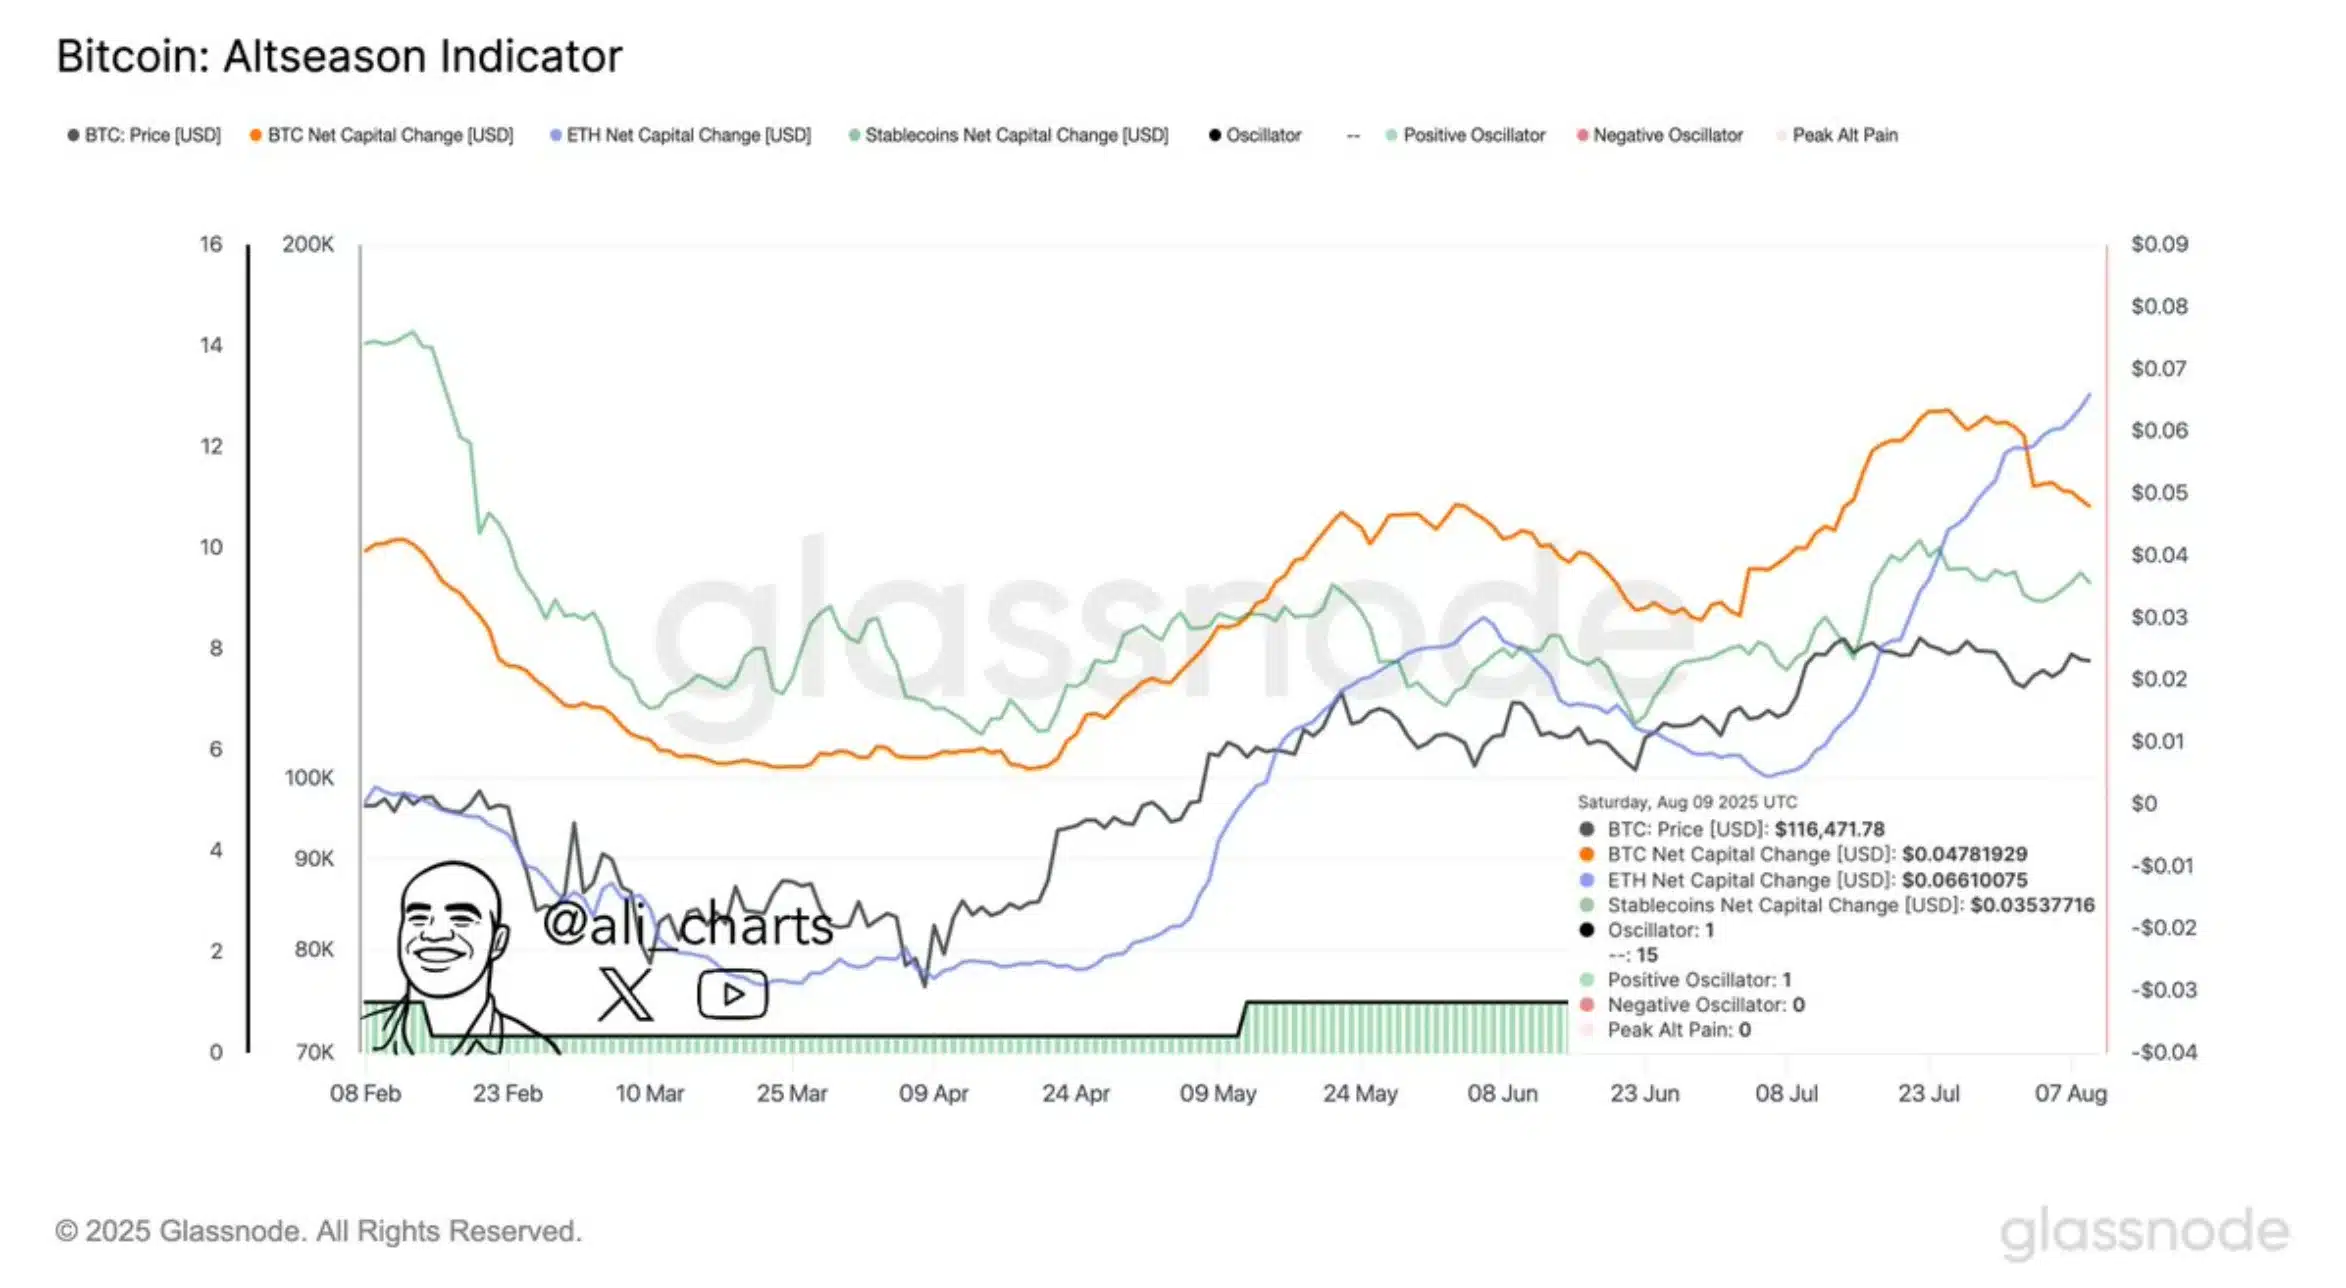The height and width of the screenshot is (1288, 2346).
Task: Click the 09 May date on the x-axis
Action: 1217,1093
